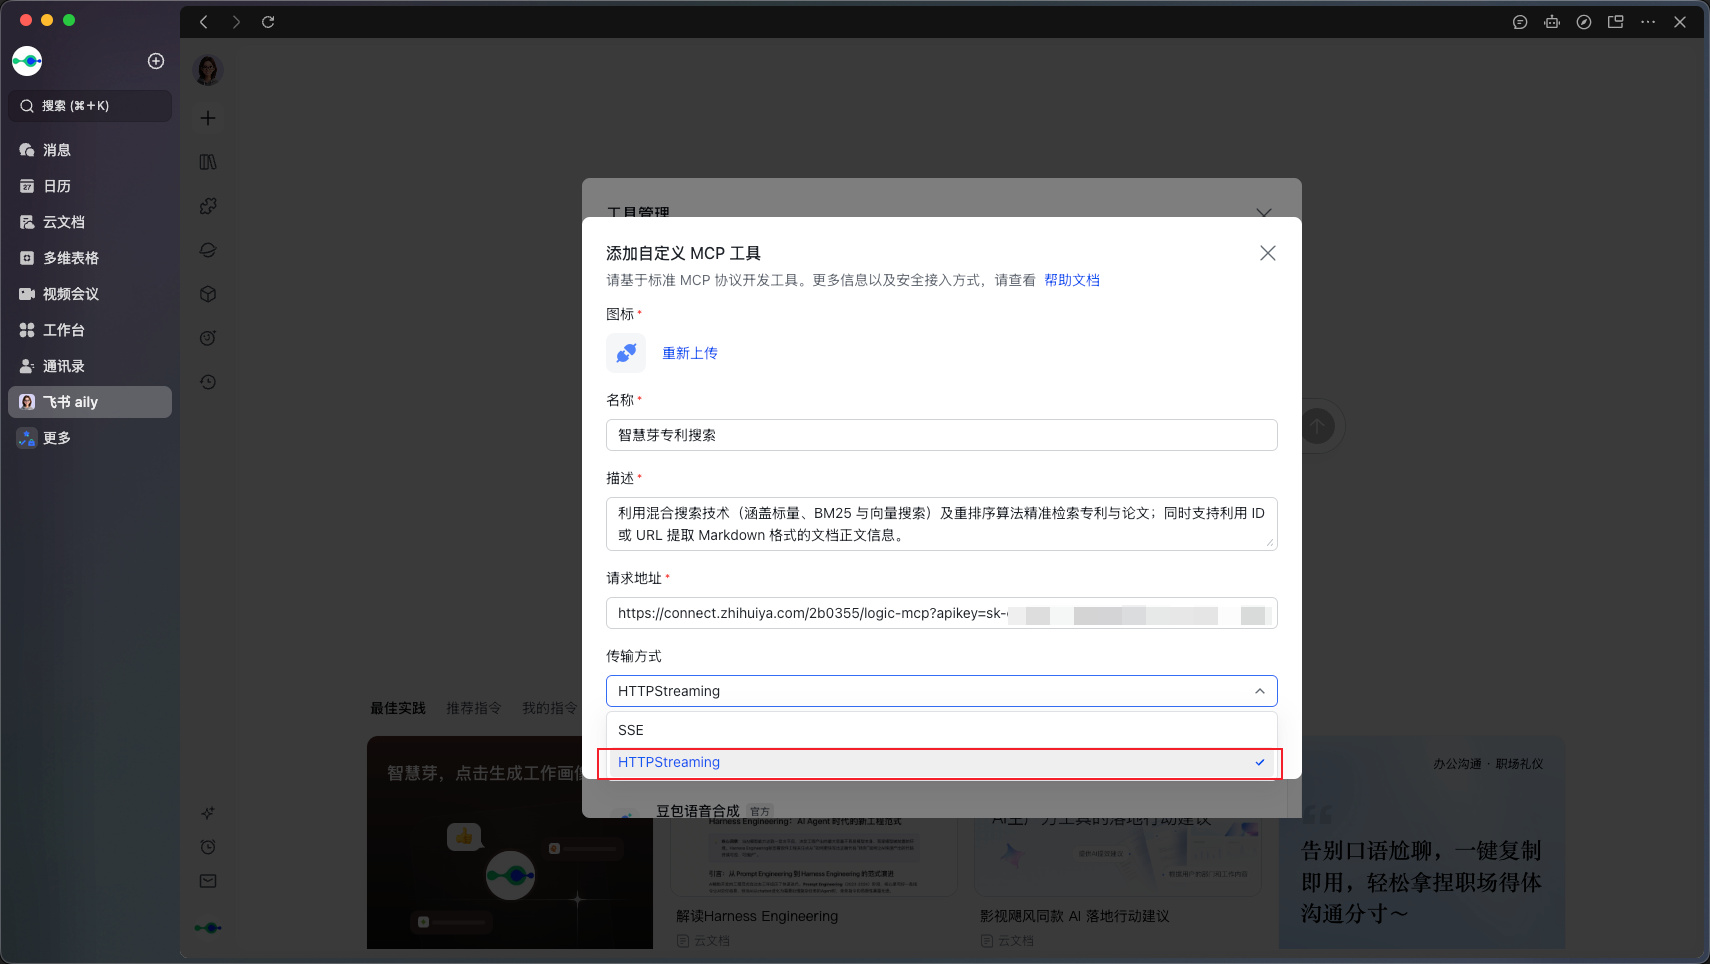Viewport: 1710px width, 964px height.
Task: Click the send arrow button
Action: click(x=1318, y=427)
